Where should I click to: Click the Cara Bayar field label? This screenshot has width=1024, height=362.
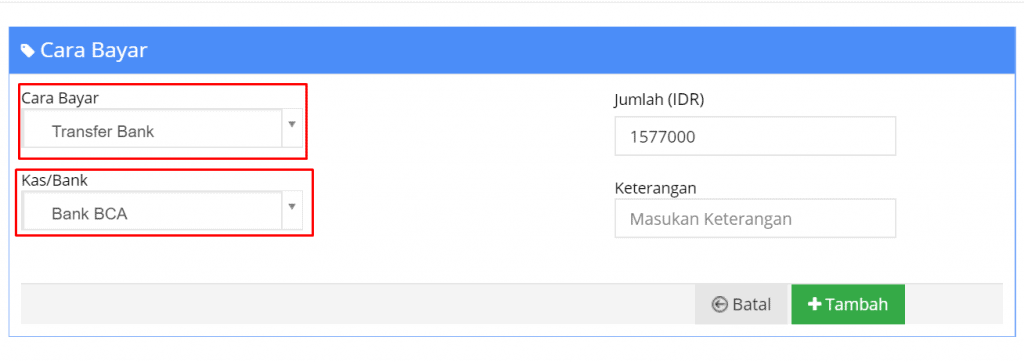pyautogui.click(x=60, y=98)
